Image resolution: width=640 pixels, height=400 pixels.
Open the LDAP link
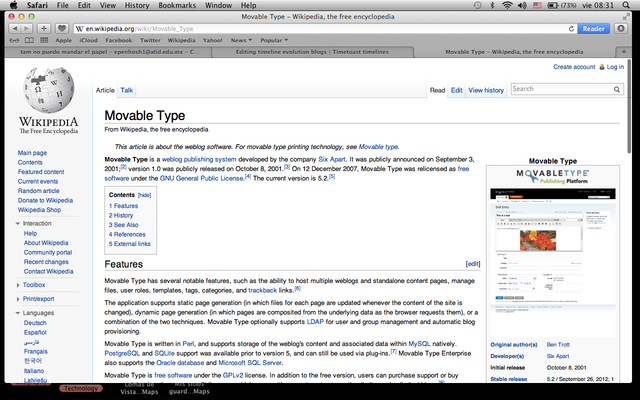[315, 322]
